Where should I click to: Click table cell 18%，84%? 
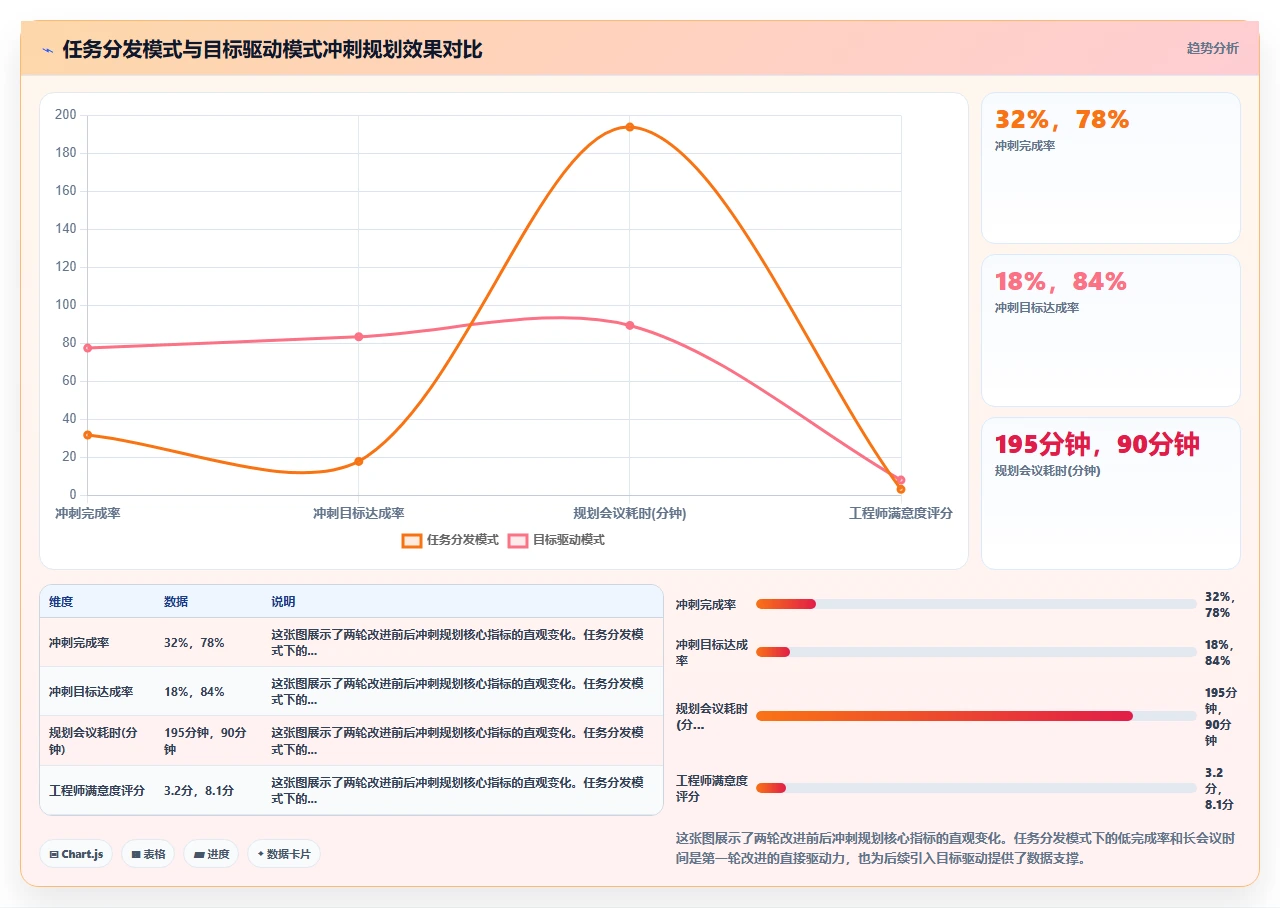point(194,692)
